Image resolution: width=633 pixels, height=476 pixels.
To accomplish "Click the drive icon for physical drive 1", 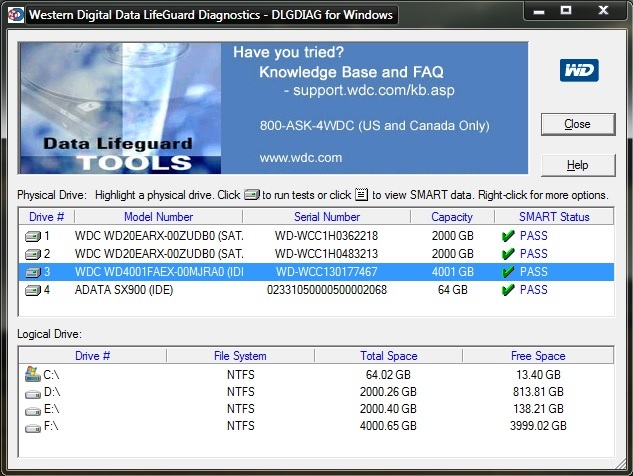I will click(x=33, y=236).
